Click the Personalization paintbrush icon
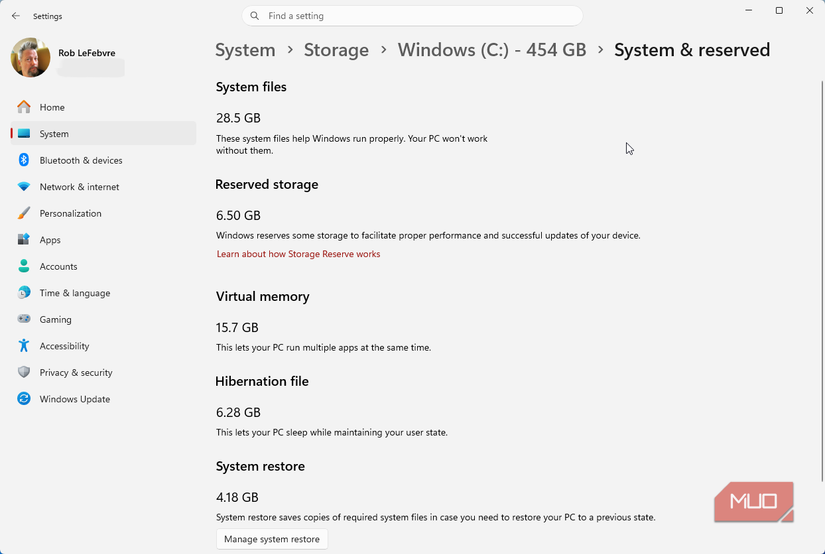The width and height of the screenshot is (825, 554). pos(23,213)
